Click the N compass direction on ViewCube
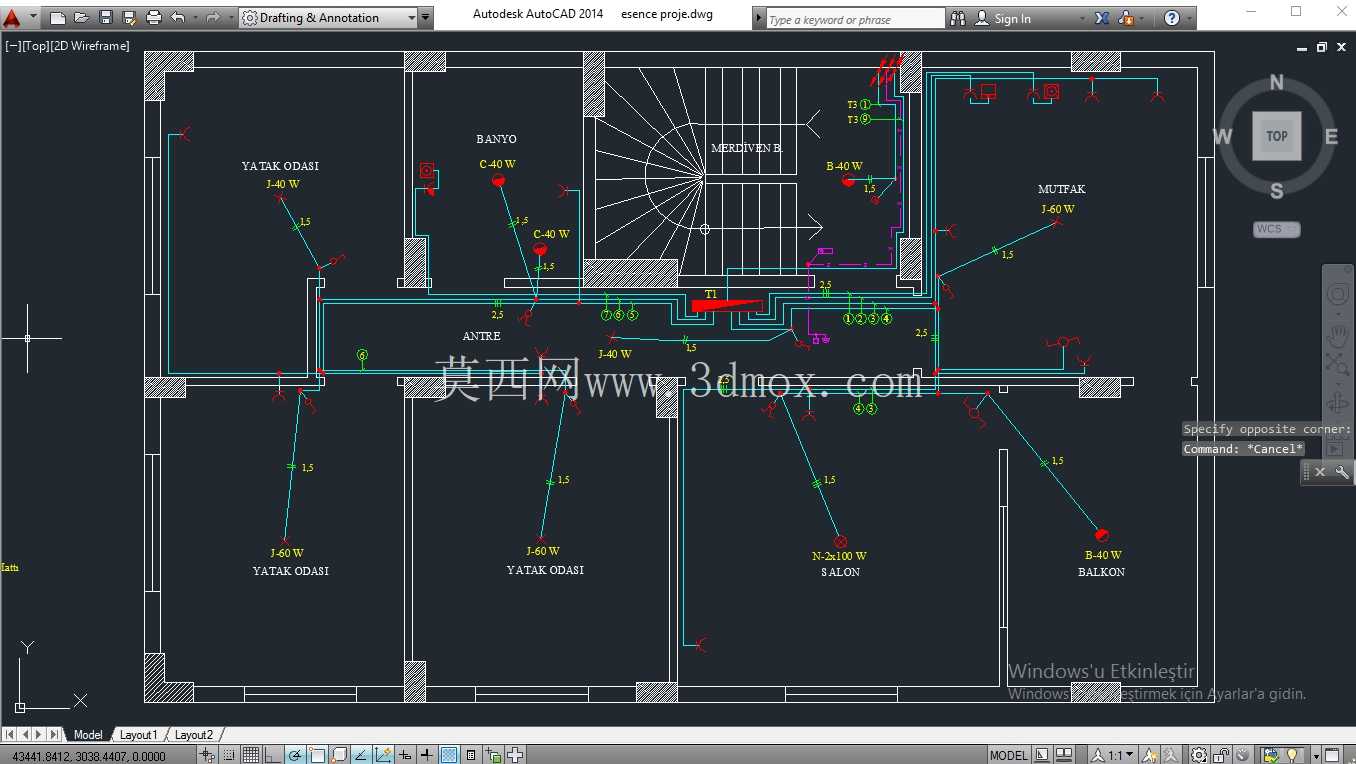1356x764 pixels. (x=1276, y=83)
